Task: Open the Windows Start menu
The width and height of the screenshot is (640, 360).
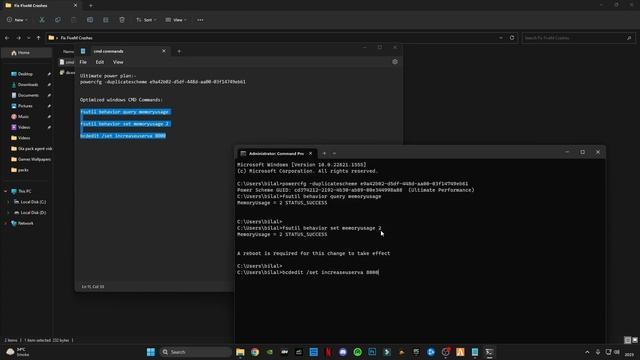Action: (151, 352)
